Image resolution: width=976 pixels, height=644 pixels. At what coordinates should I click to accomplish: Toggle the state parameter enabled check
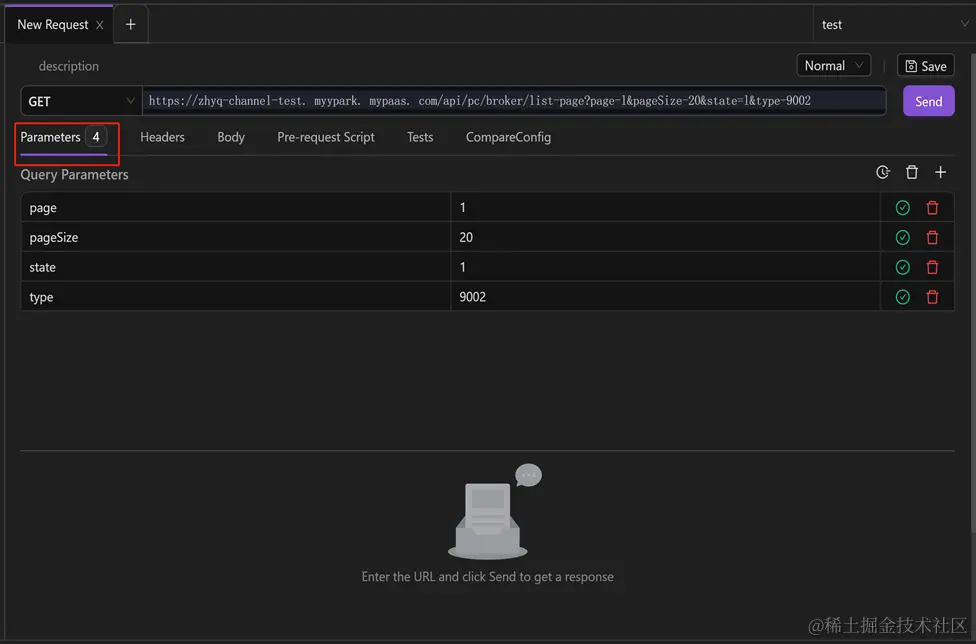click(x=903, y=268)
